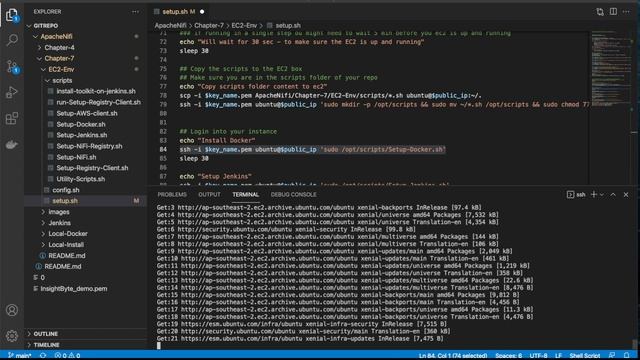Open the Search view in activity bar
The image size is (640, 360).
(x=12, y=40)
